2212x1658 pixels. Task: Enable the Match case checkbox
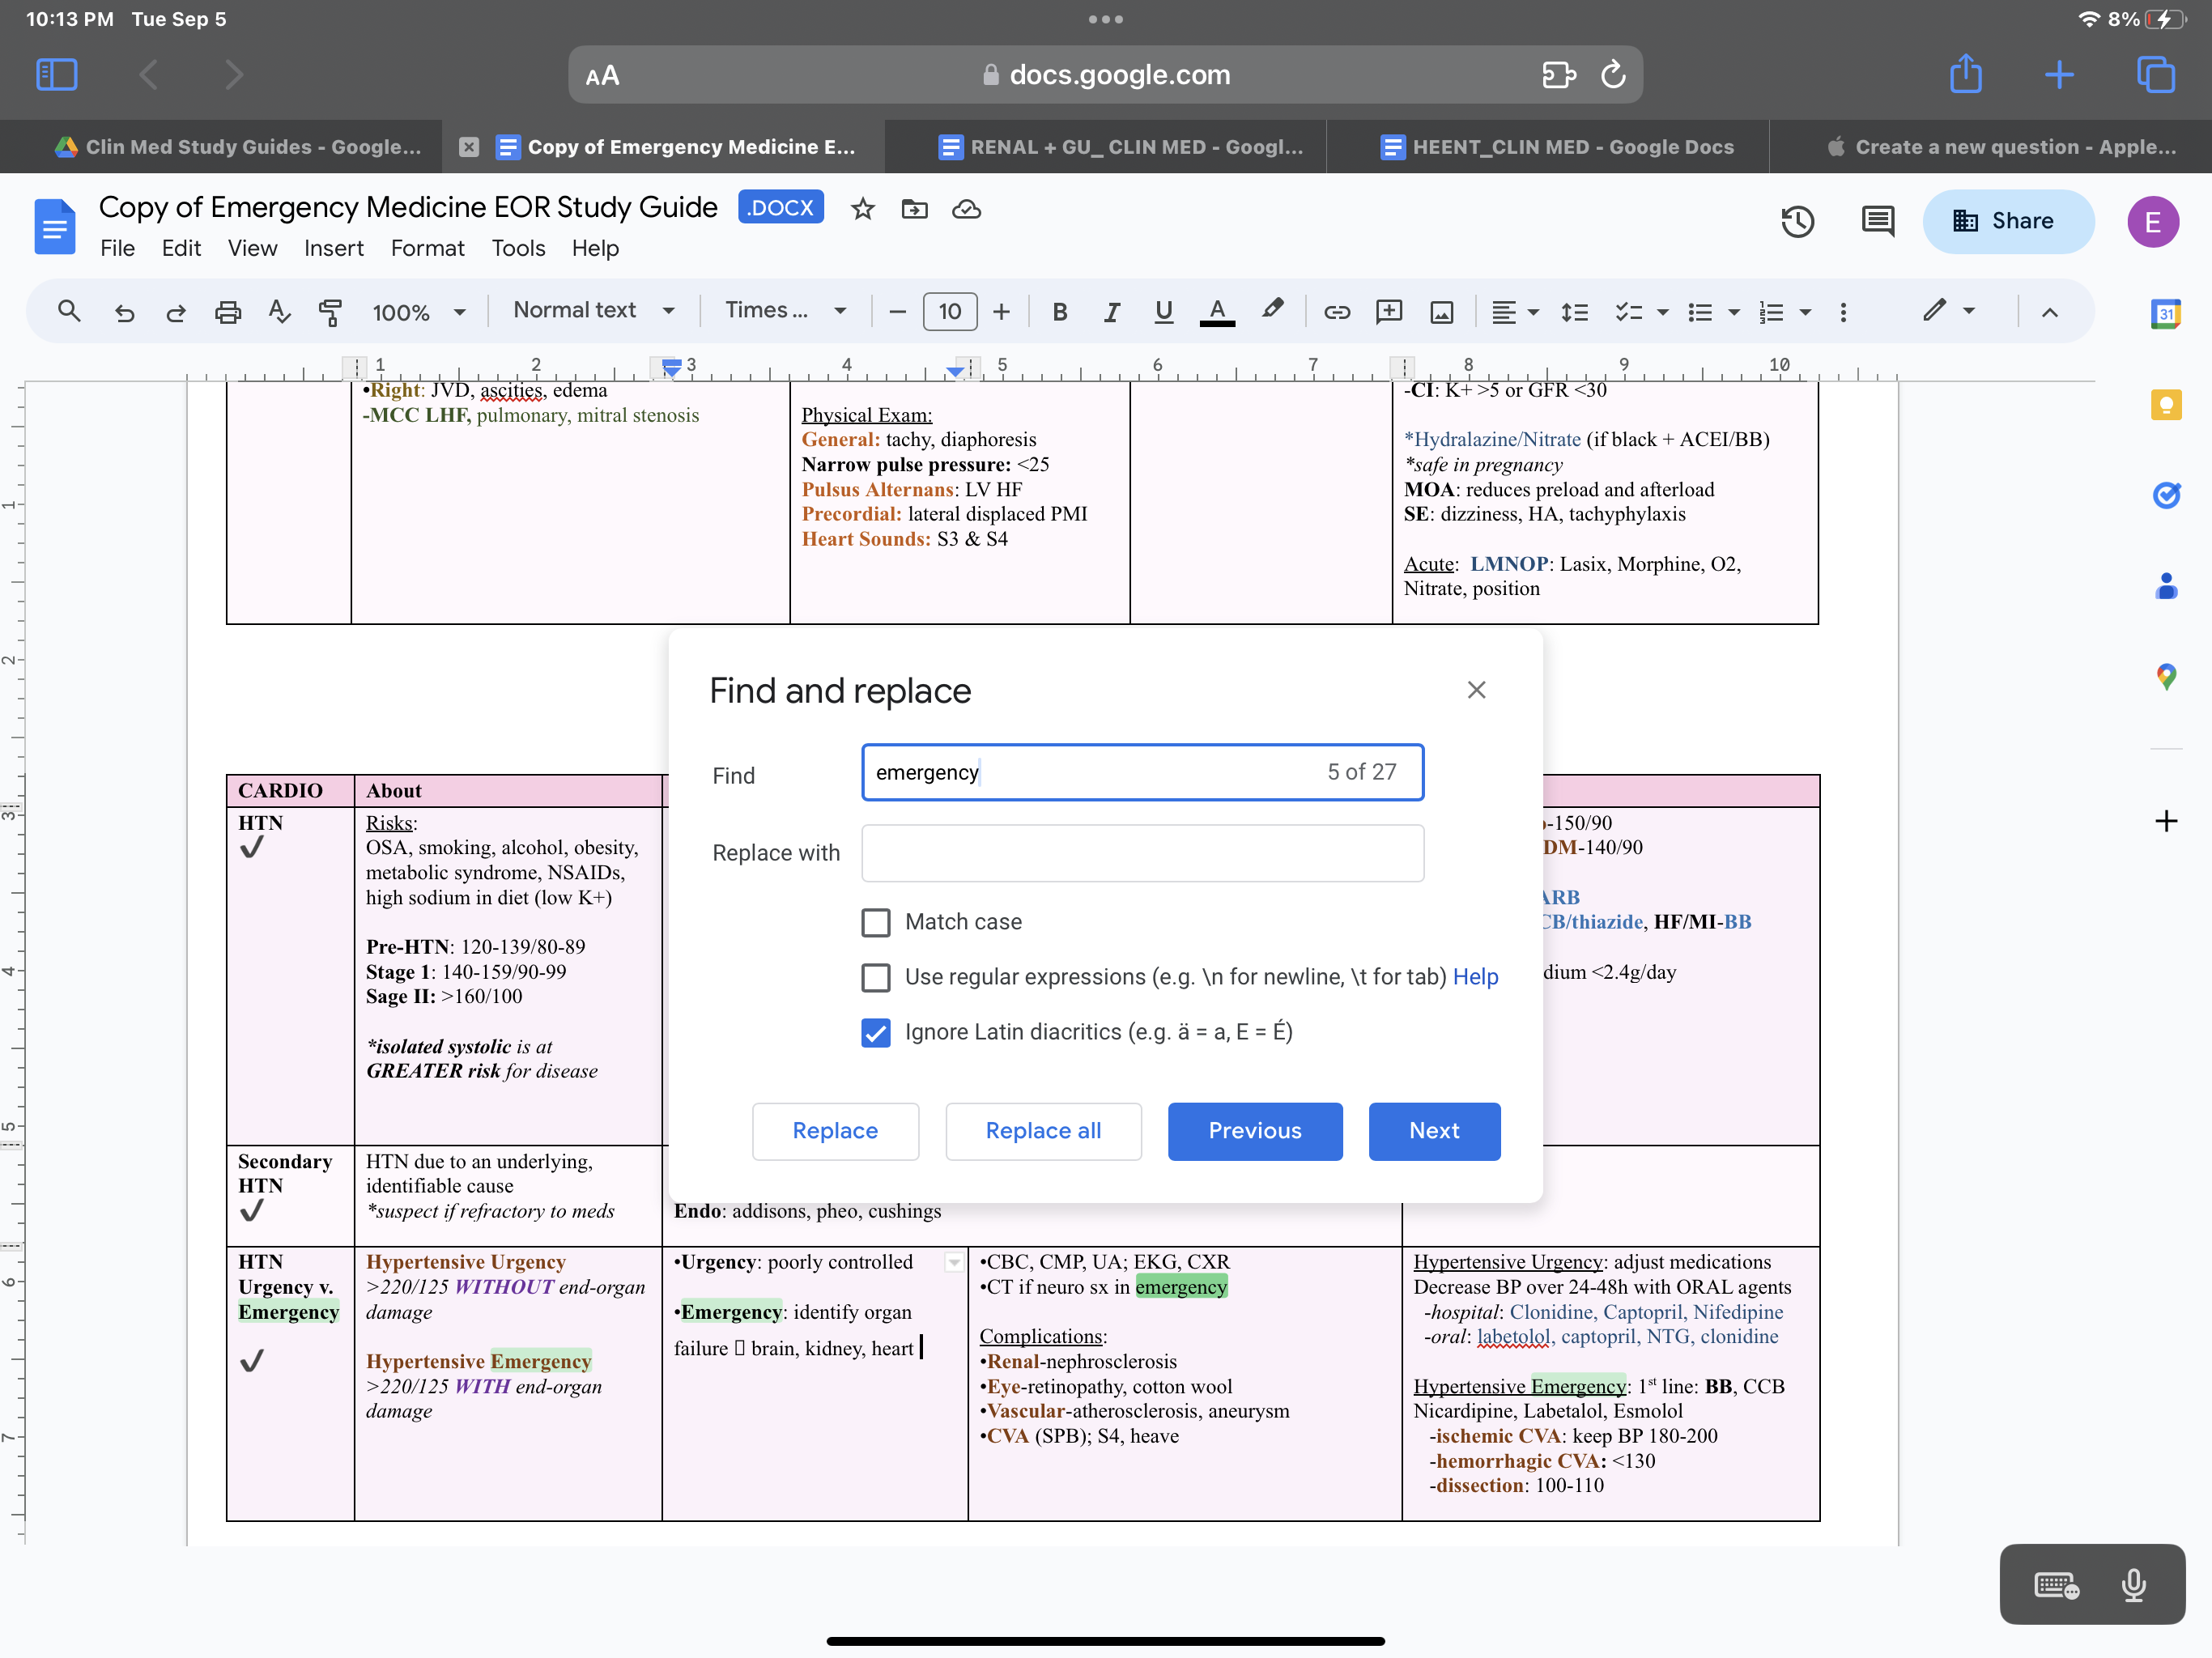(x=876, y=922)
